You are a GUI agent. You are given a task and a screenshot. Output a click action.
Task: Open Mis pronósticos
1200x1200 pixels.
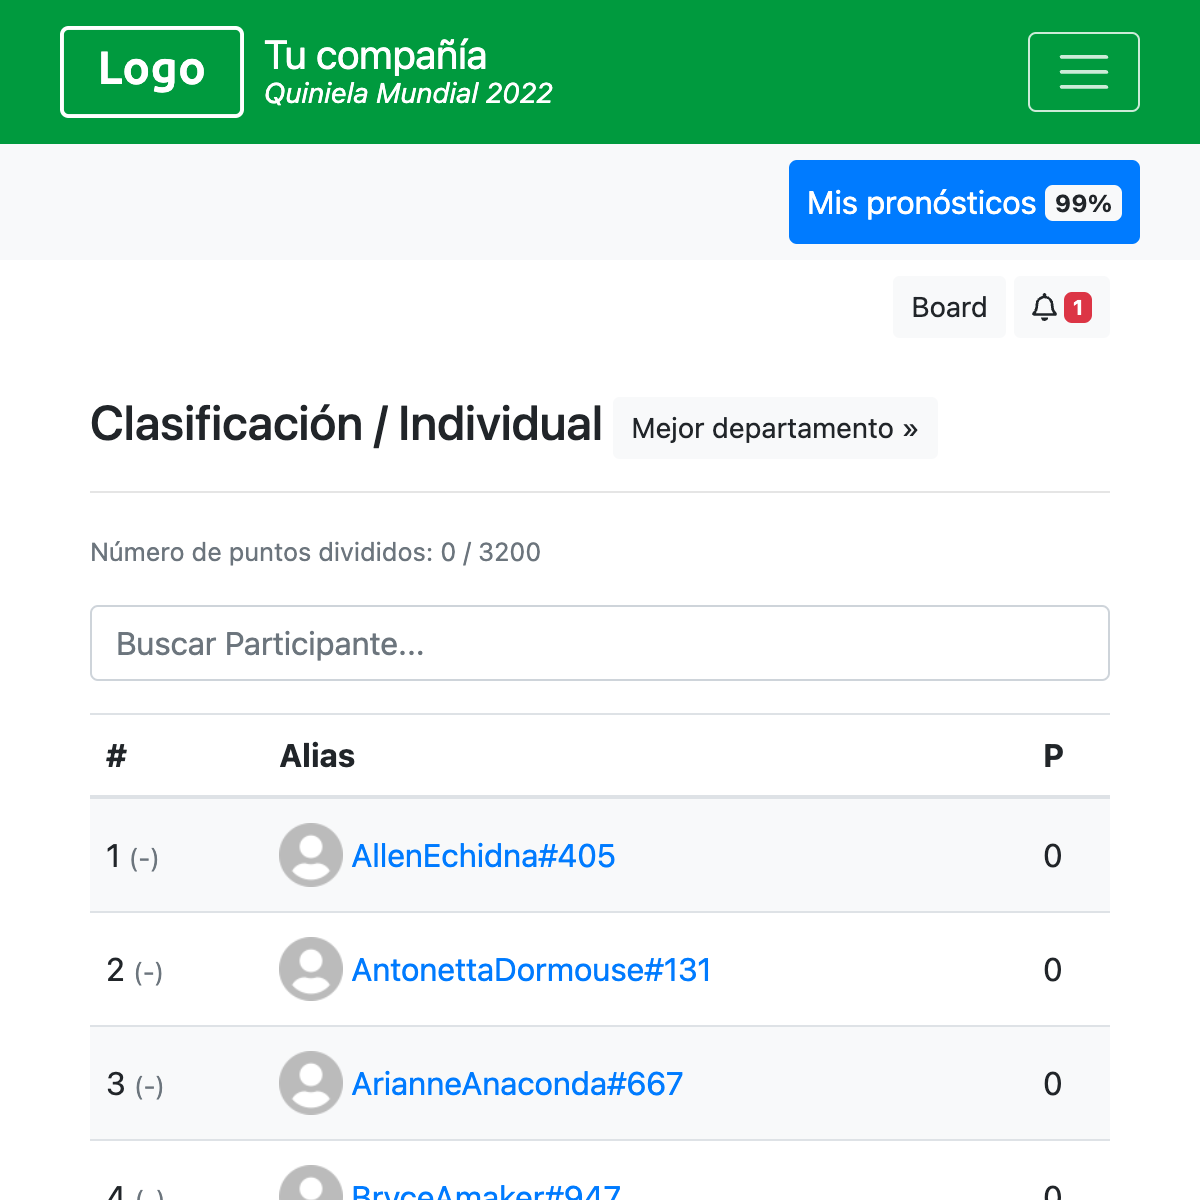coord(922,202)
